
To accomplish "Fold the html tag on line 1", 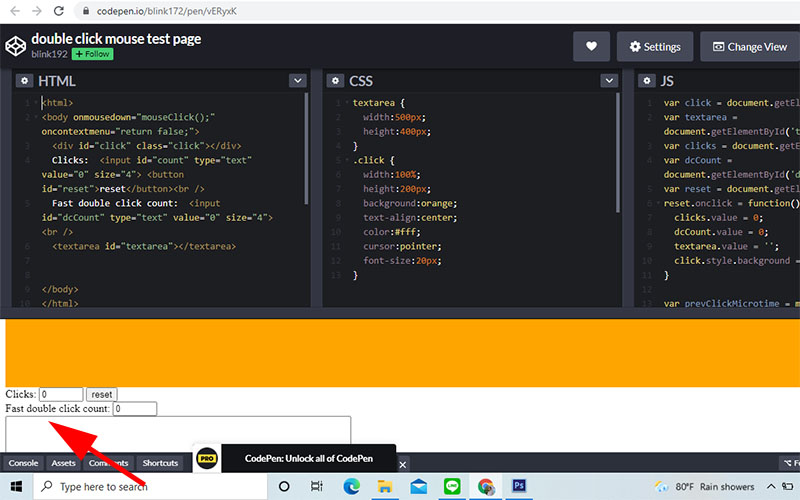I will (x=36, y=103).
